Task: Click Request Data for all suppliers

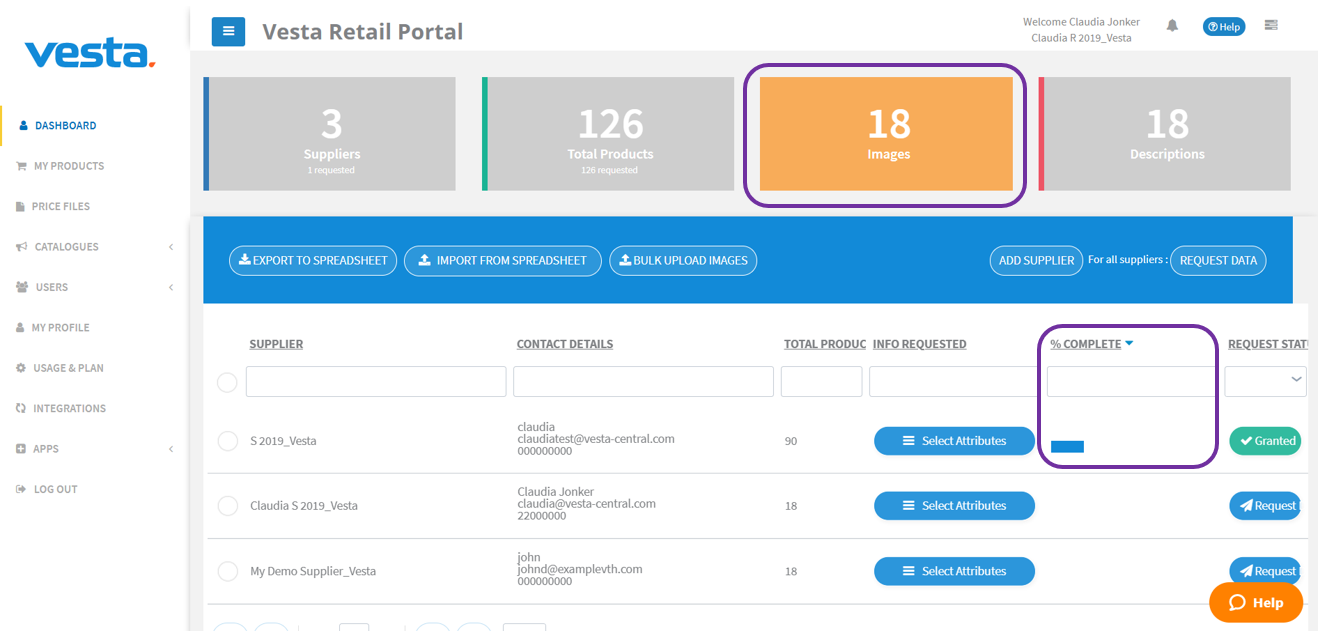Action: (1218, 260)
